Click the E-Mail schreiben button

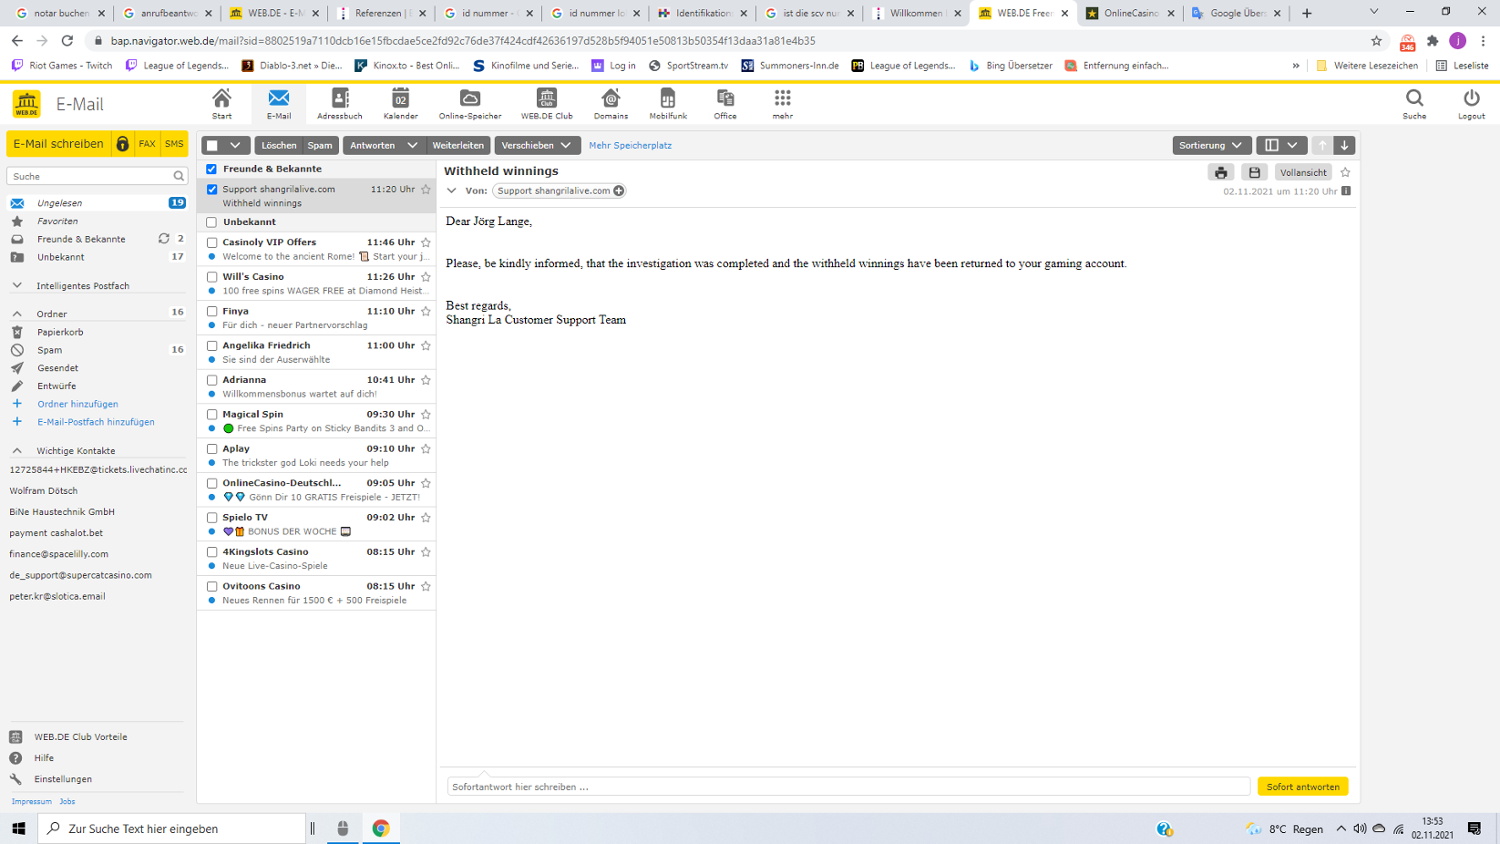58,144
